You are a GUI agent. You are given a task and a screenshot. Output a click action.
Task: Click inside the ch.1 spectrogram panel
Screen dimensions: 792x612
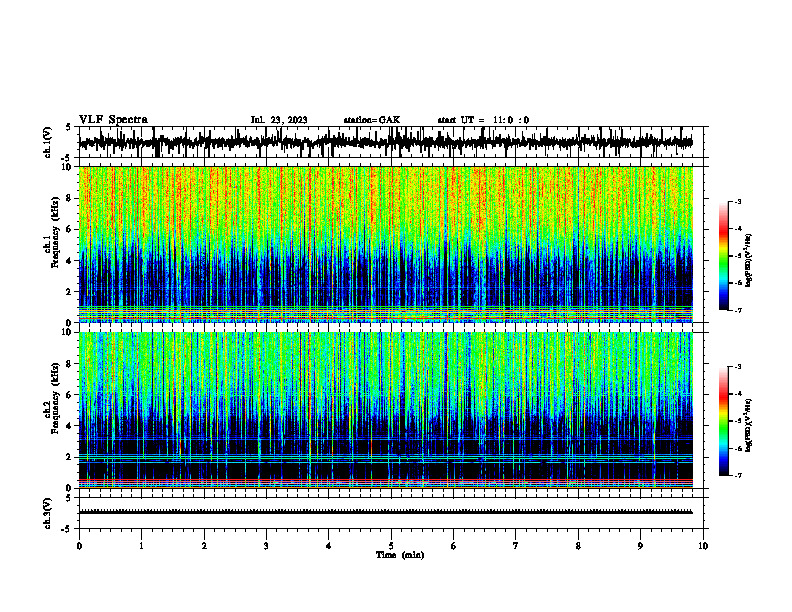(386, 244)
